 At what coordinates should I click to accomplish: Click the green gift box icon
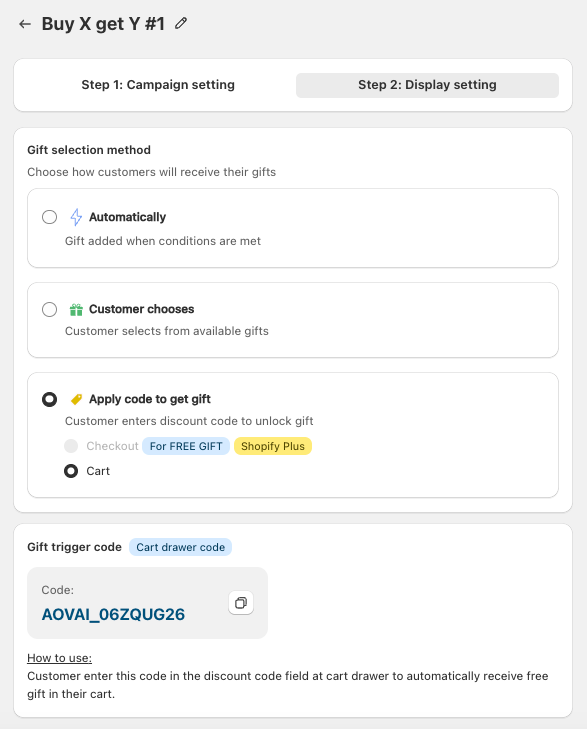[x=76, y=309]
